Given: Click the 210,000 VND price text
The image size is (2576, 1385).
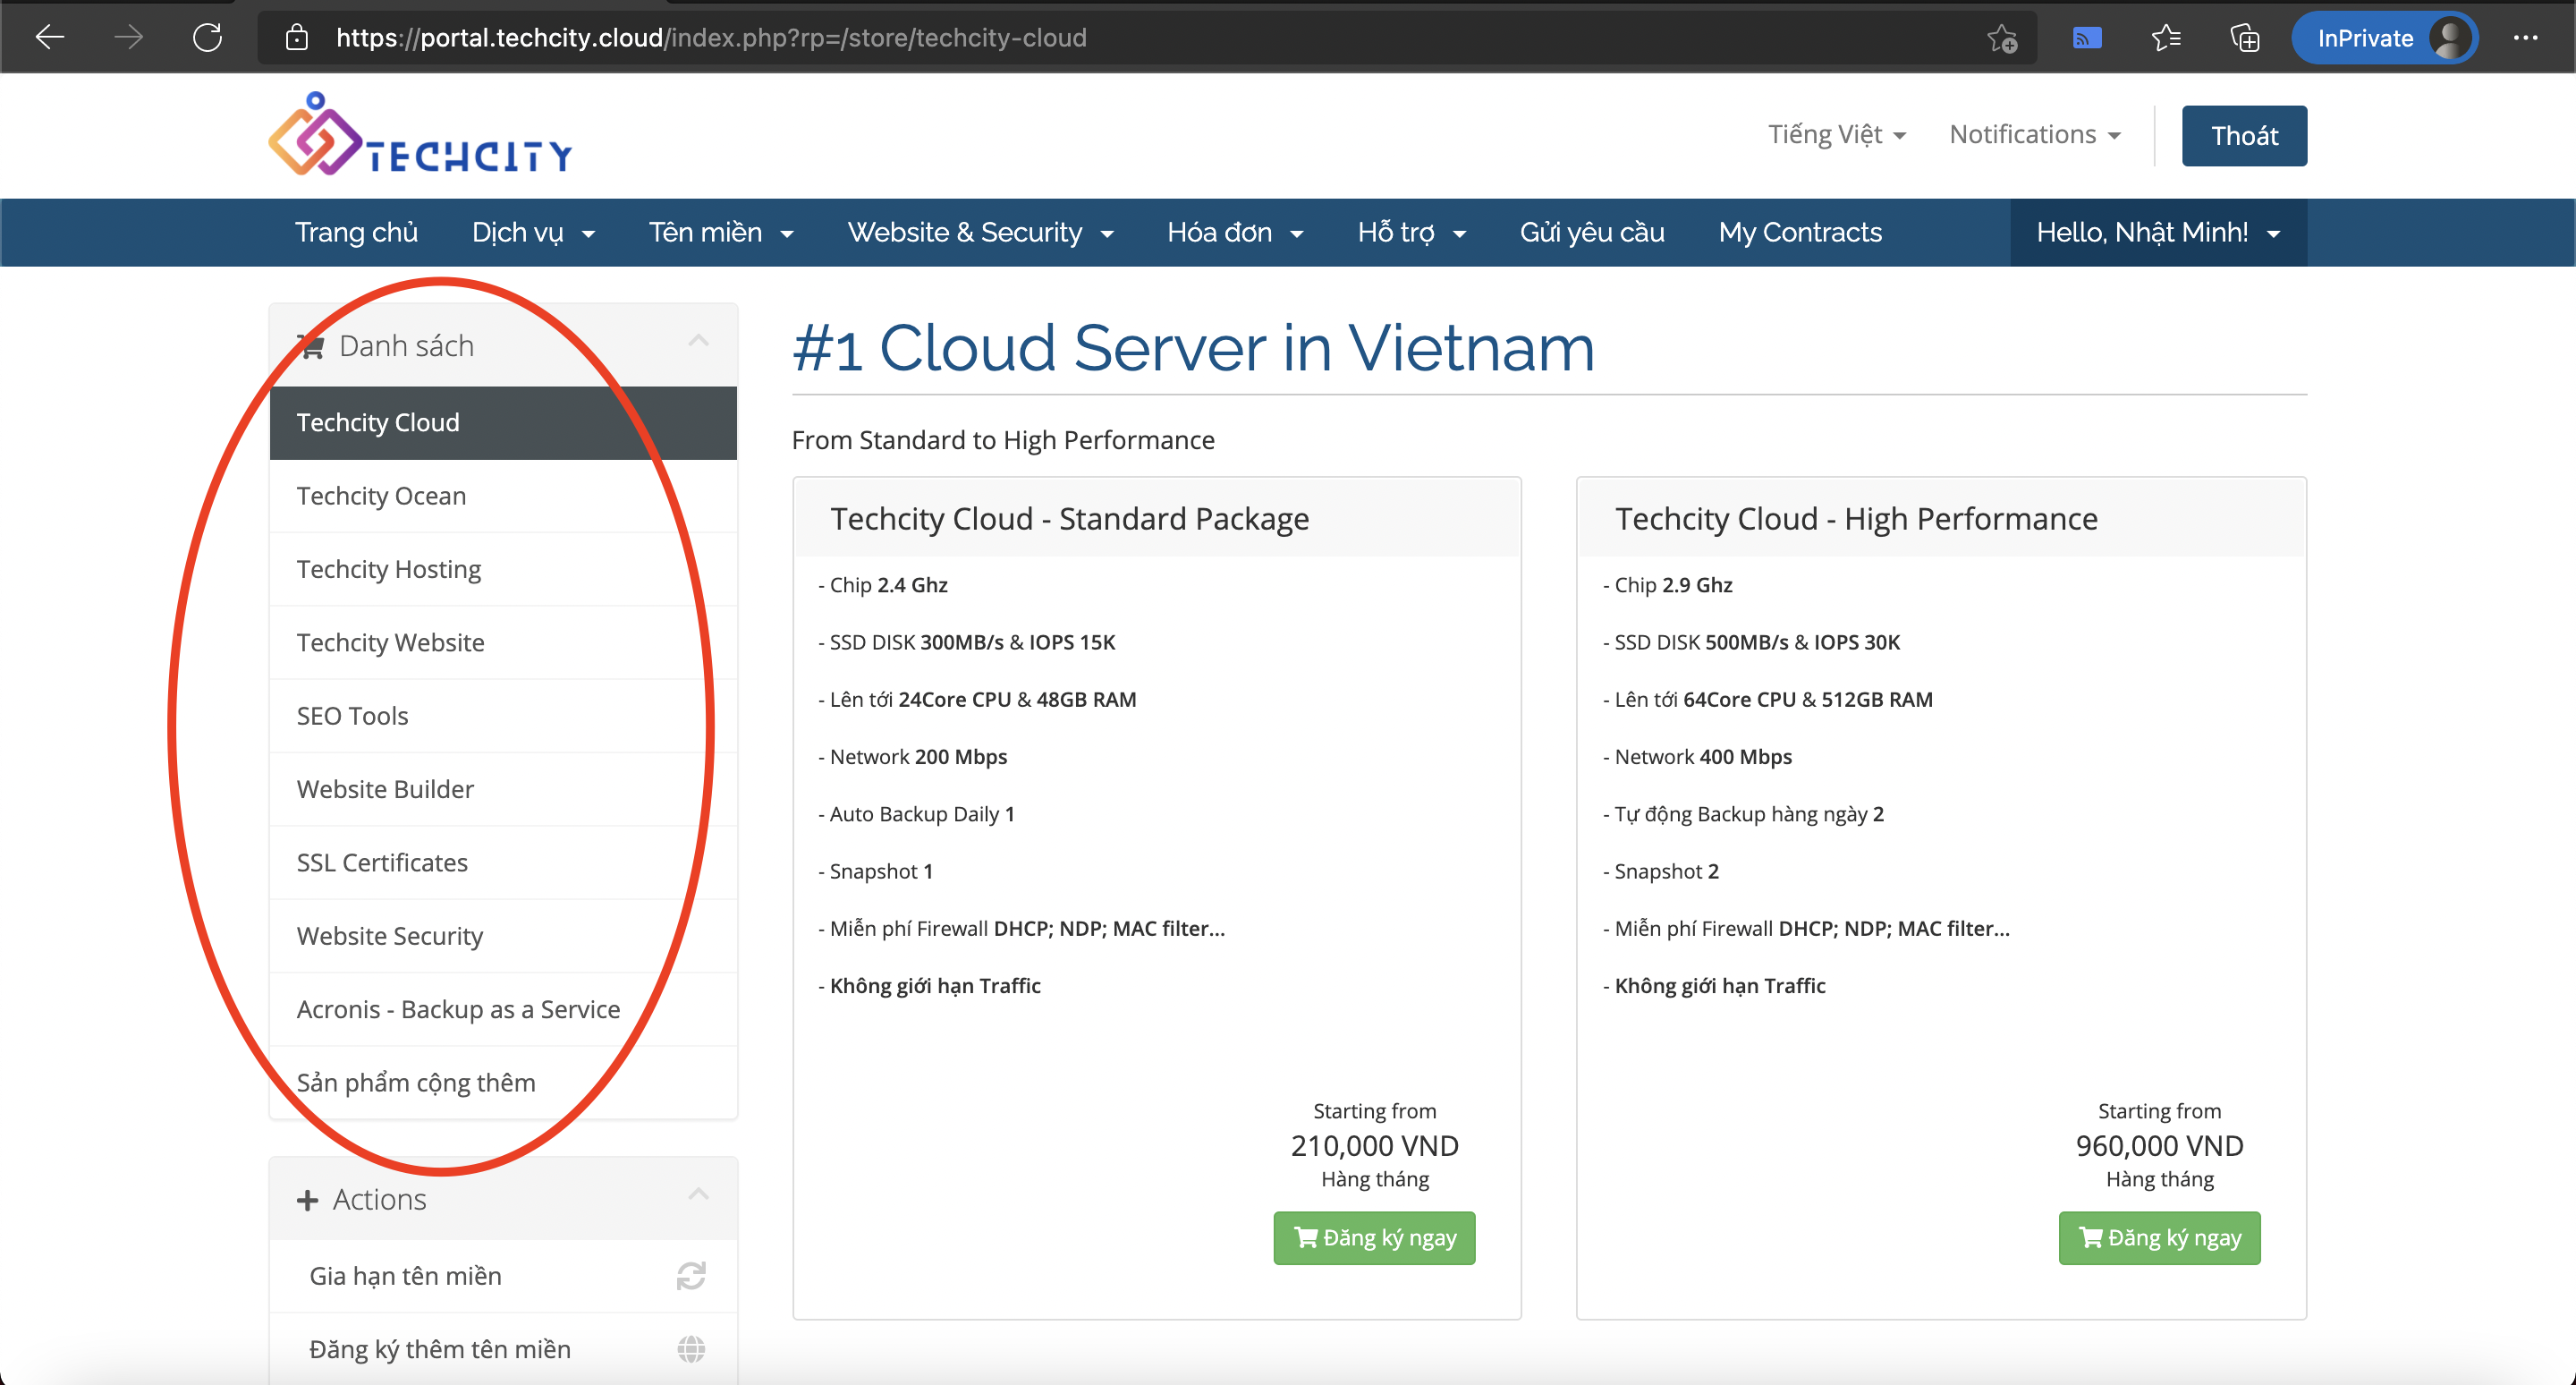Looking at the screenshot, I should point(1374,1146).
